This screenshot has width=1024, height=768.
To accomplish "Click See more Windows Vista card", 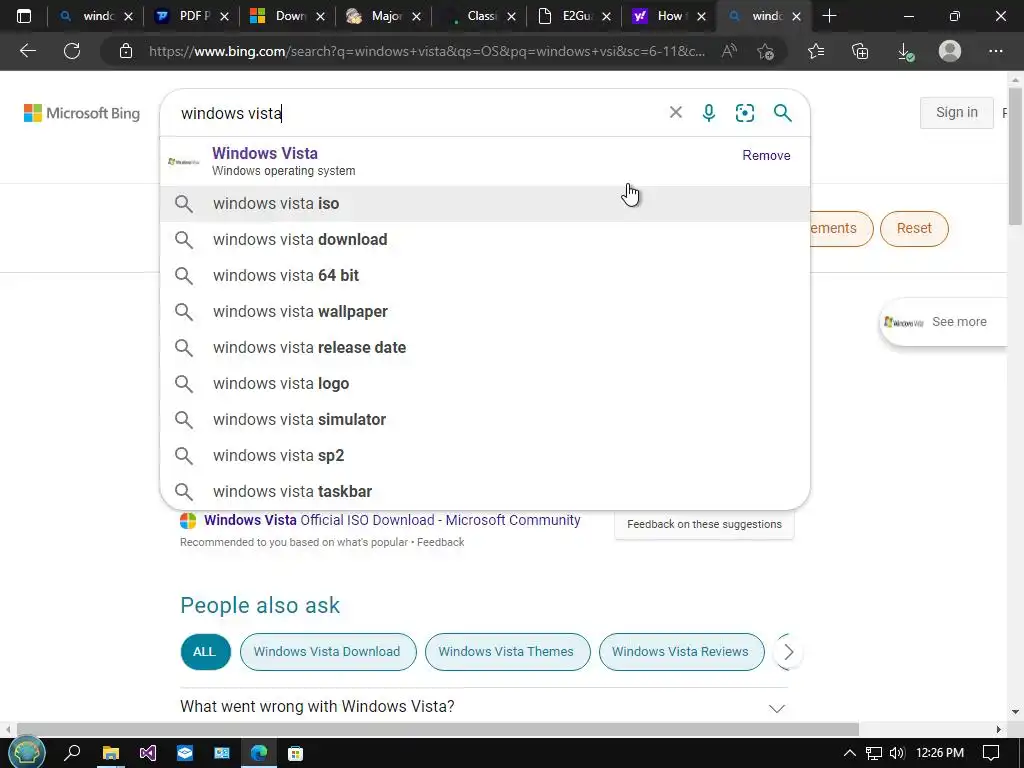I will tap(944, 322).
